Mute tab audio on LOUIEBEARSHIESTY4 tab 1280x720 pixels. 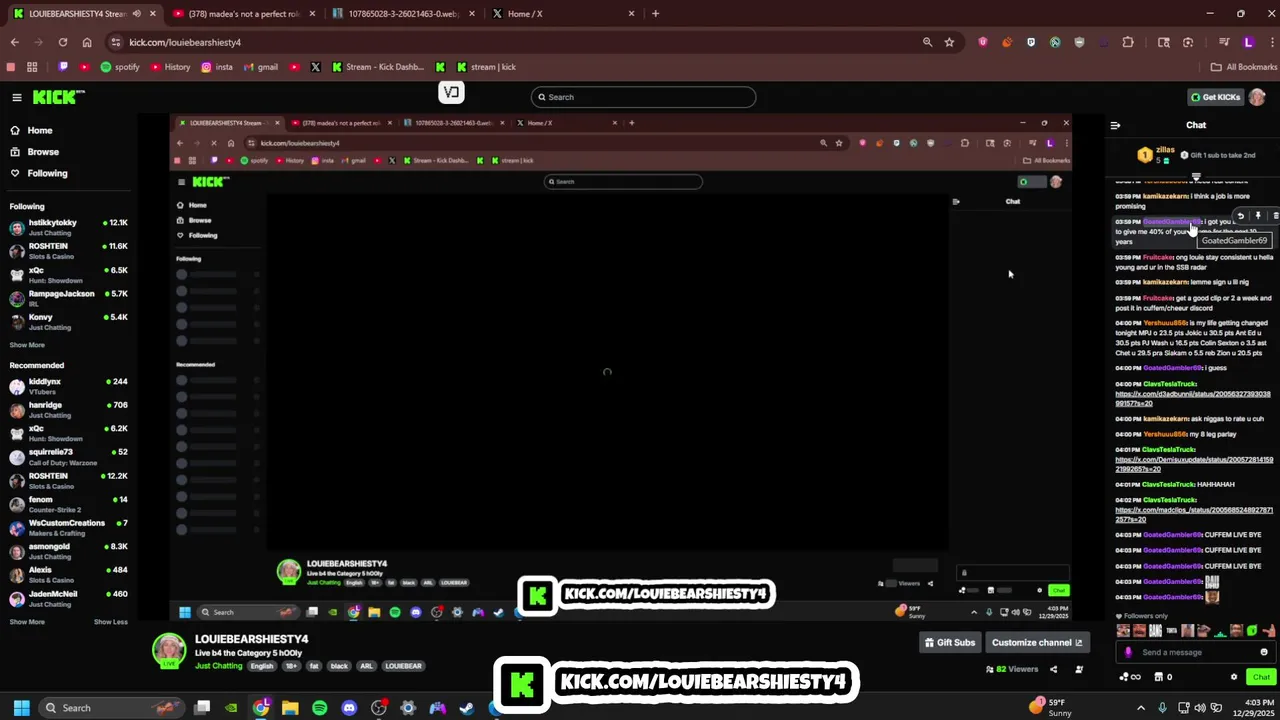tap(137, 14)
